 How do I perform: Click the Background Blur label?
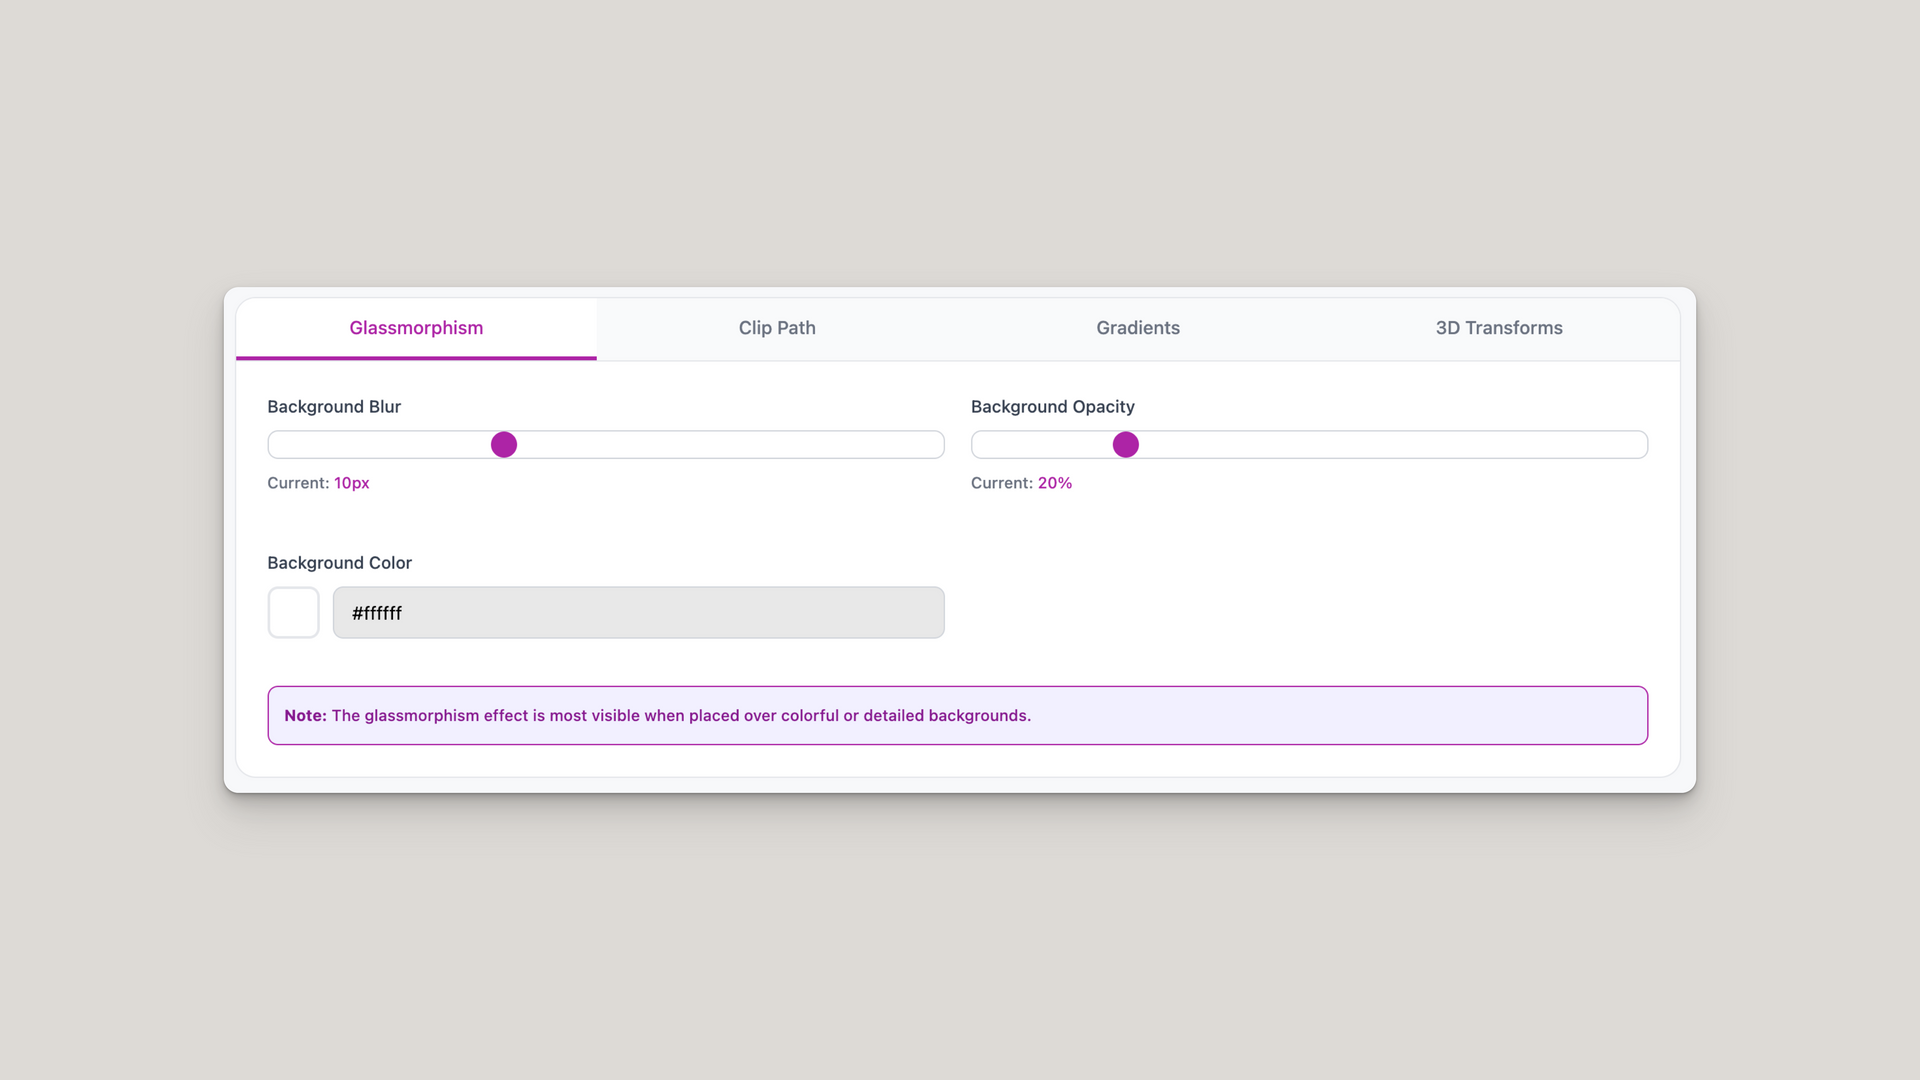point(334,407)
